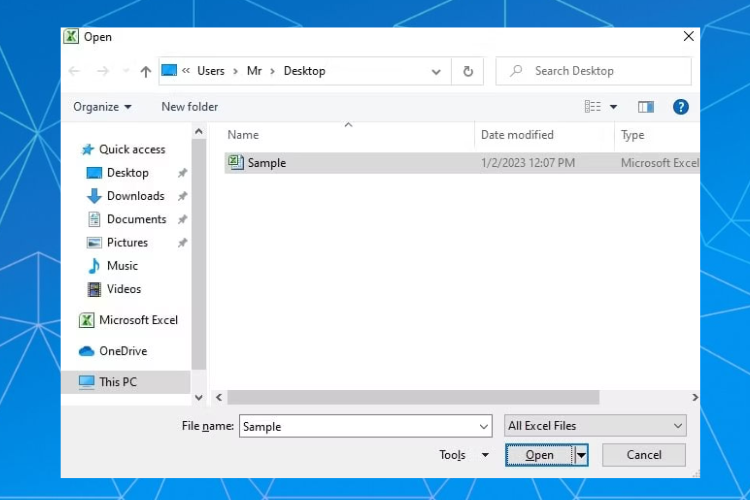This screenshot has height=500, width=750.
Task: Open Help with the question mark icon
Action: tap(680, 107)
